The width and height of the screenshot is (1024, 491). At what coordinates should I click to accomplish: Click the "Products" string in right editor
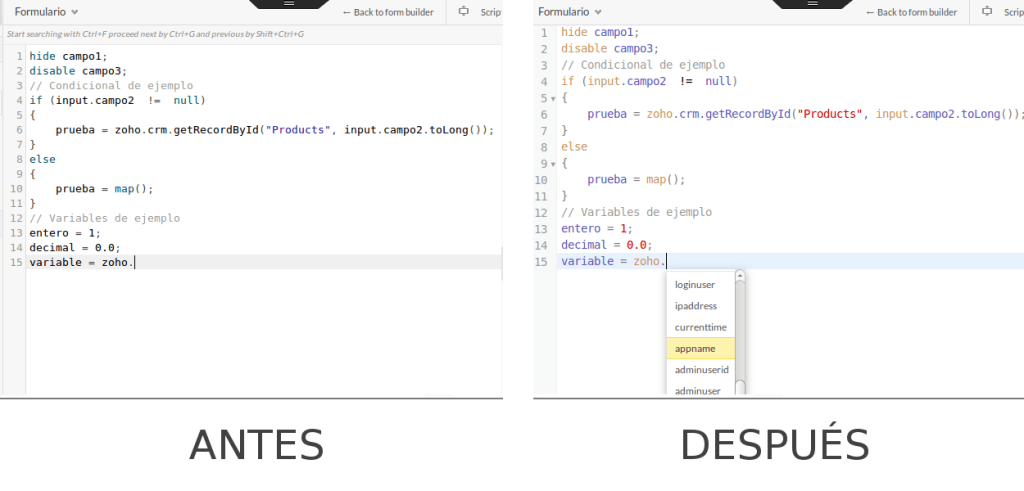(831, 115)
